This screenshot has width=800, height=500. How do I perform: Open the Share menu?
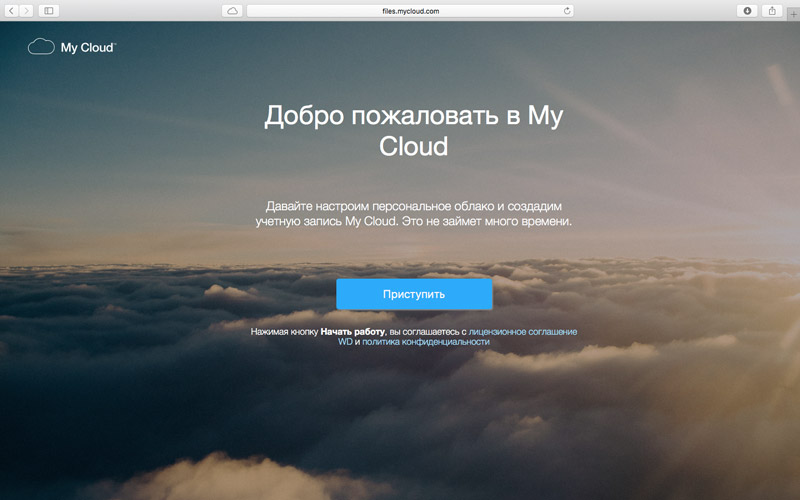tap(772, 10)
